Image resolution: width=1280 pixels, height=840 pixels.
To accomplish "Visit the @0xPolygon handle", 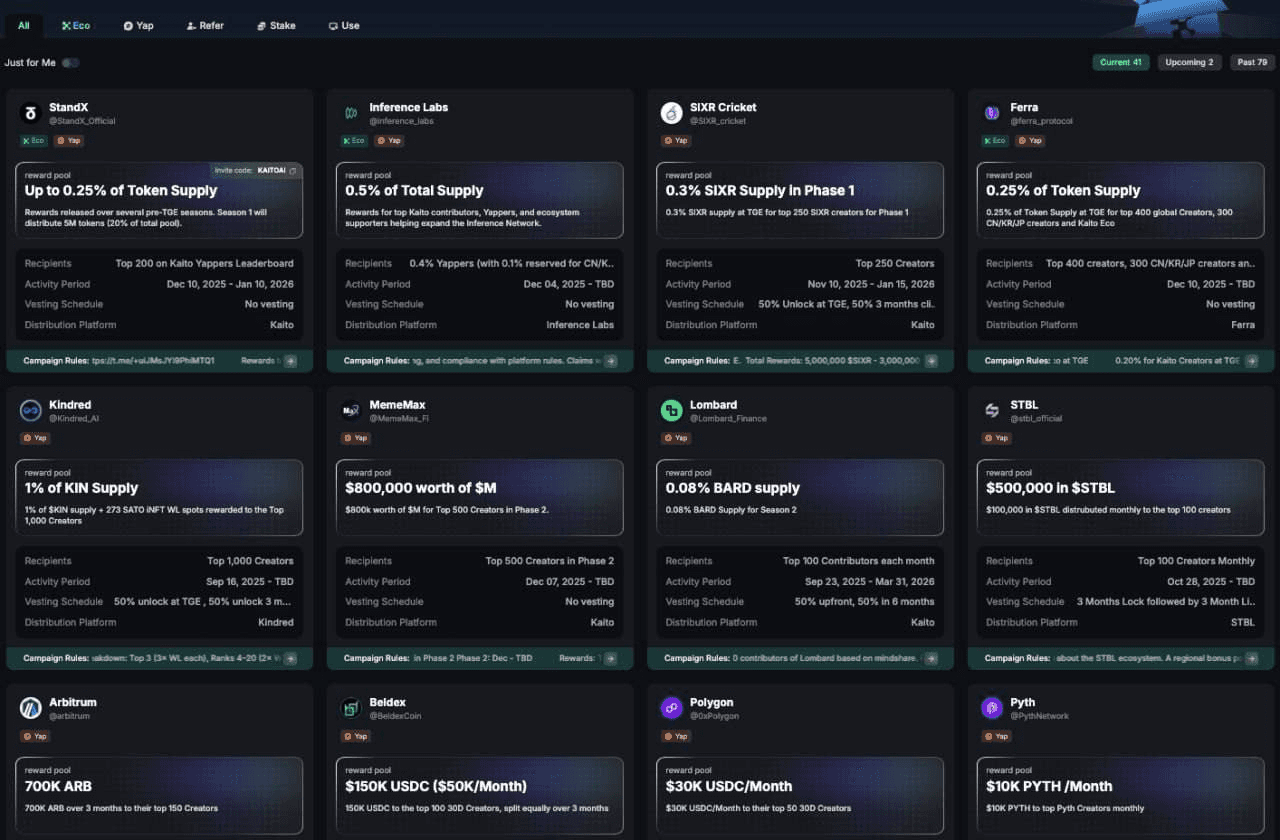I will click(x=716, y=716).
